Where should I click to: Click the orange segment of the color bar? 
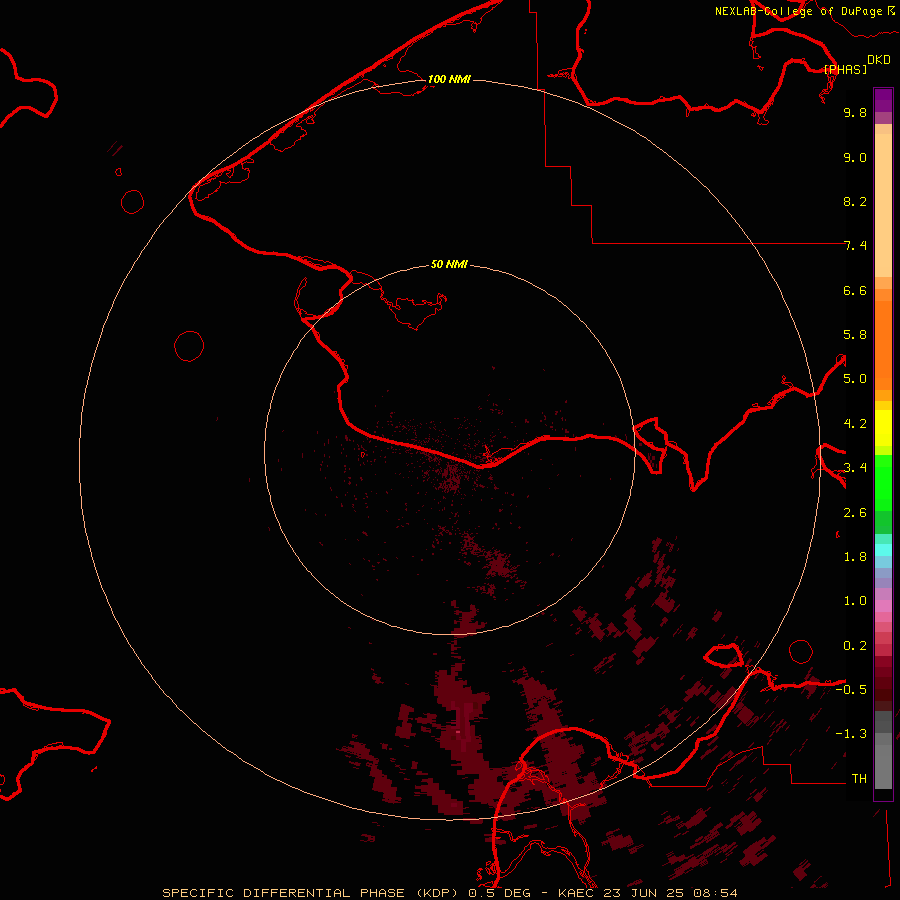[883, 346]
